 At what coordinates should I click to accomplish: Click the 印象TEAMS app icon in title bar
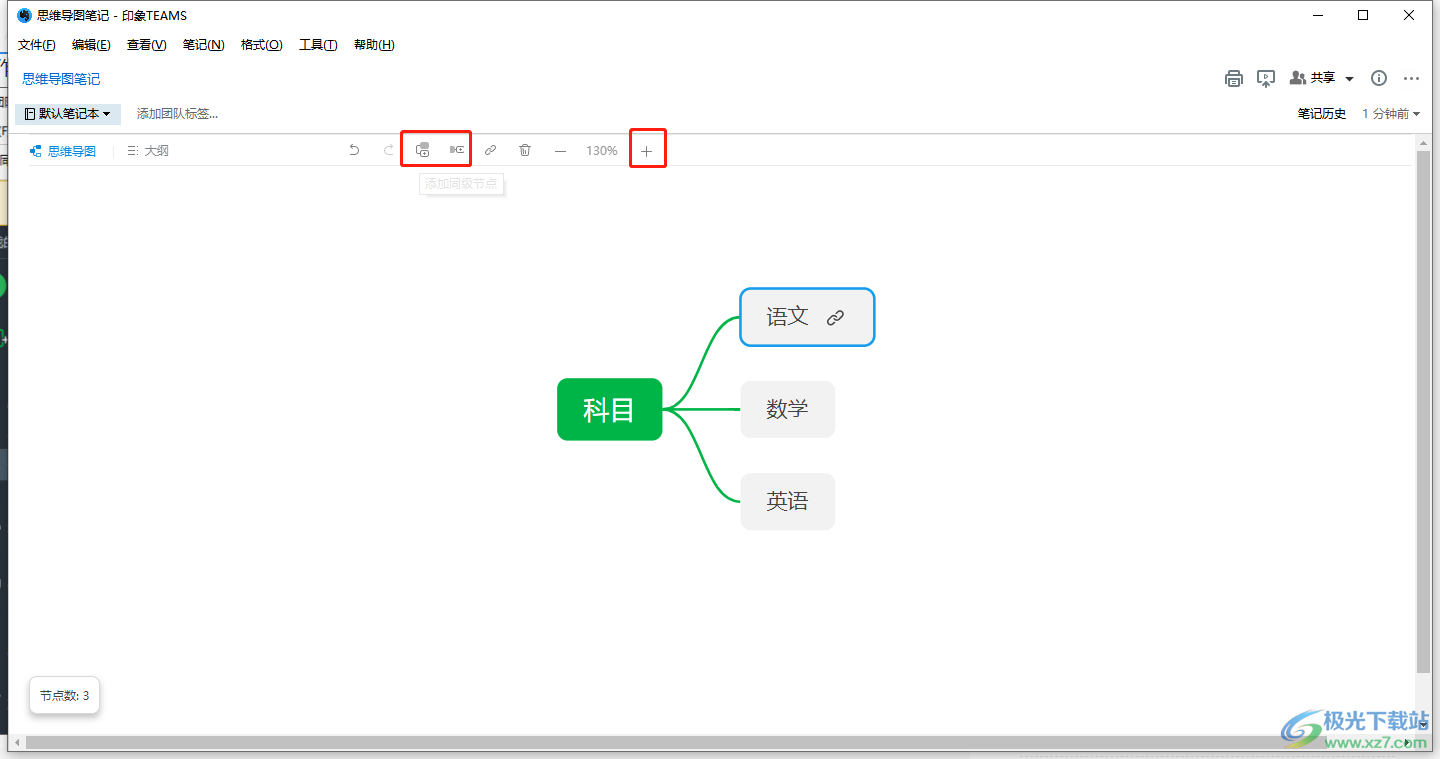[25, 15]
